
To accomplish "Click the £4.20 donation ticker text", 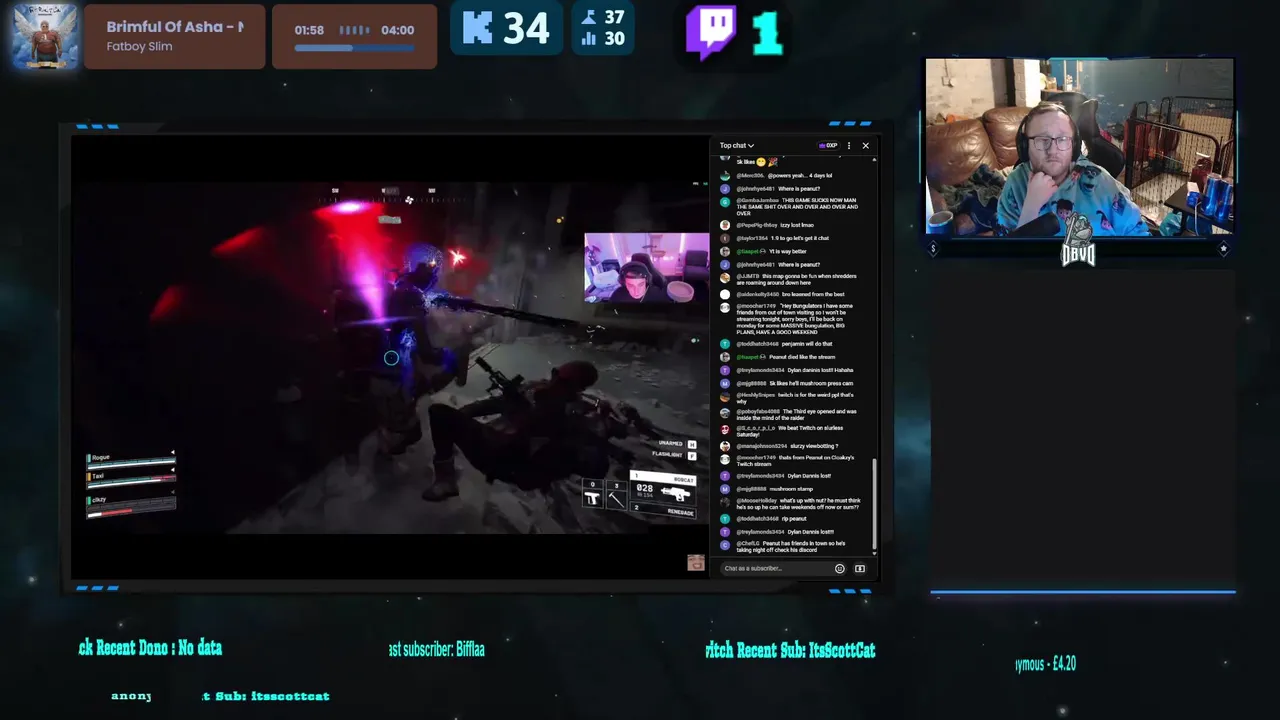I will (1045, 664).
